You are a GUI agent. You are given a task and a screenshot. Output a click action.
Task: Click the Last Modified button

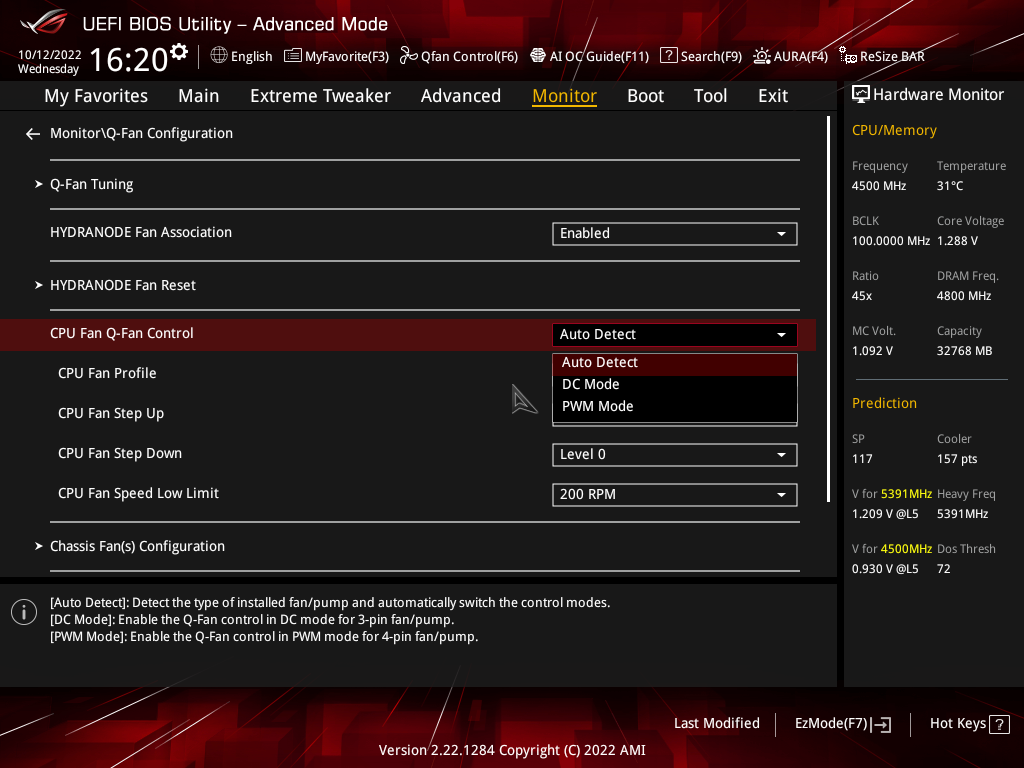point(716,724)
